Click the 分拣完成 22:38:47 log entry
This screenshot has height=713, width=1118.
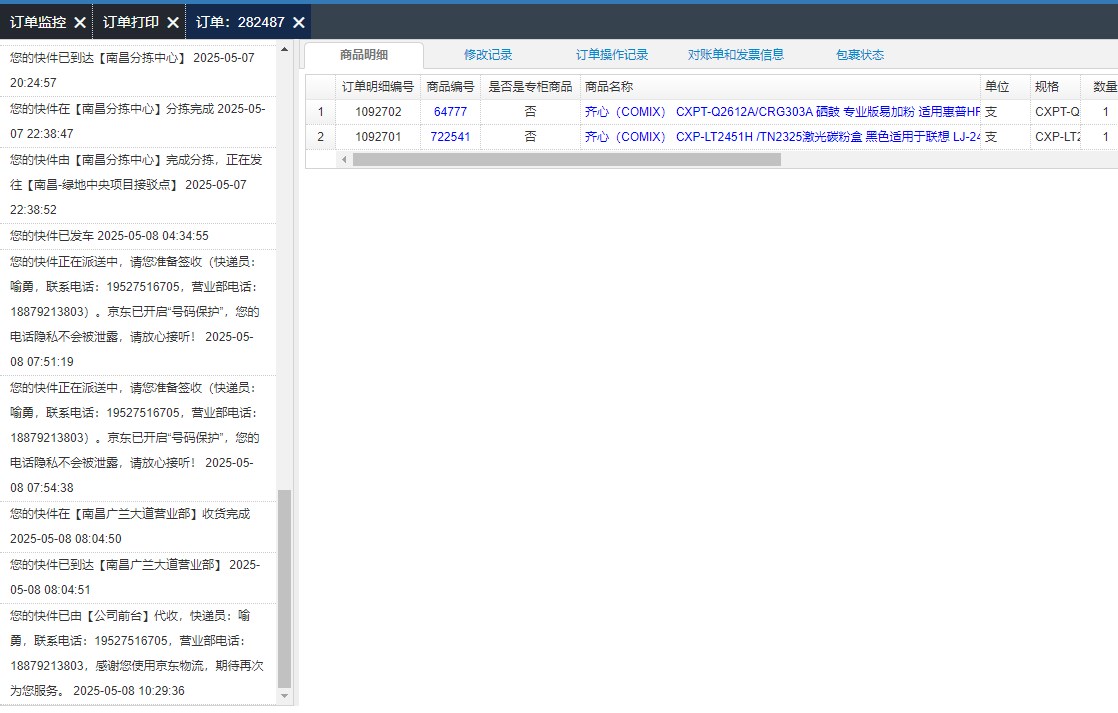pyautogui.click(x=138, y=122)
